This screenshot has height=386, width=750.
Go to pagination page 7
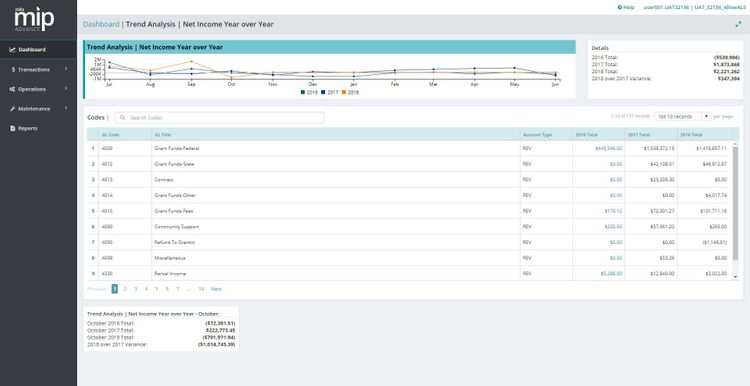177,289
